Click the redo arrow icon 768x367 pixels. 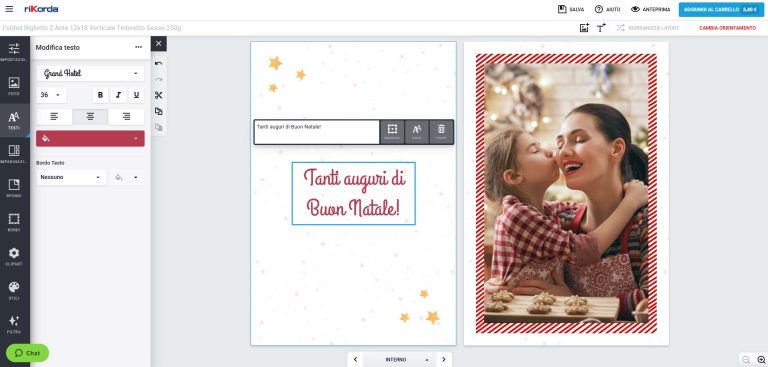[158, 79]
